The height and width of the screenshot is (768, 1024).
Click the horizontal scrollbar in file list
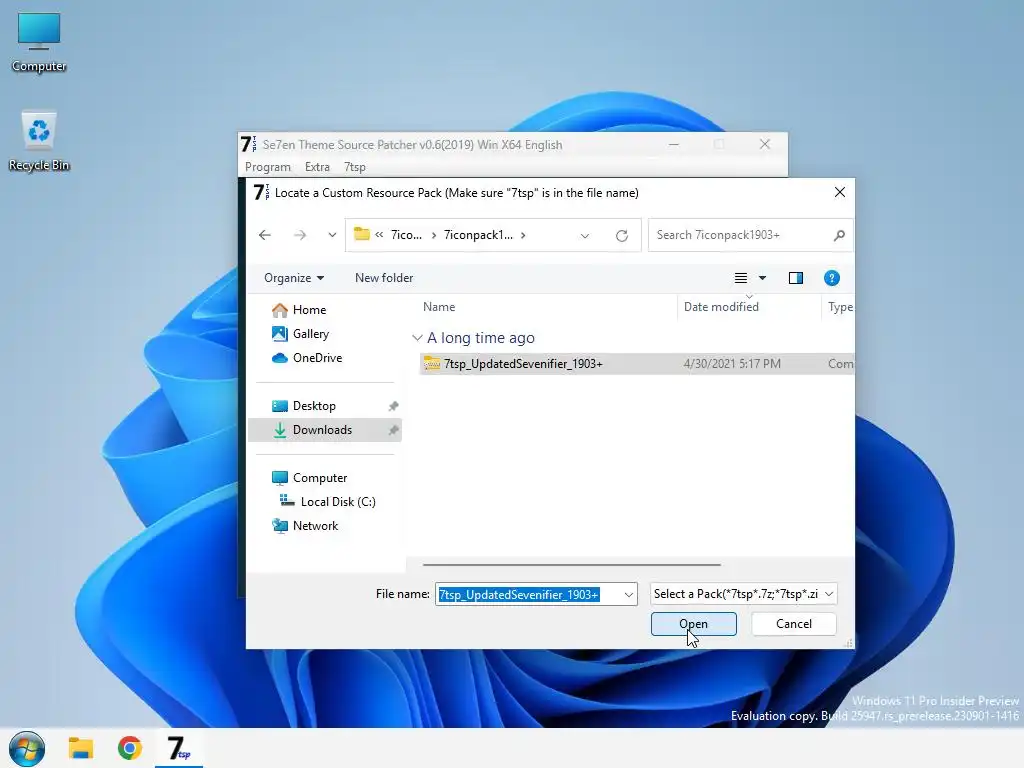pyautogui.click(x=571, y=564)
